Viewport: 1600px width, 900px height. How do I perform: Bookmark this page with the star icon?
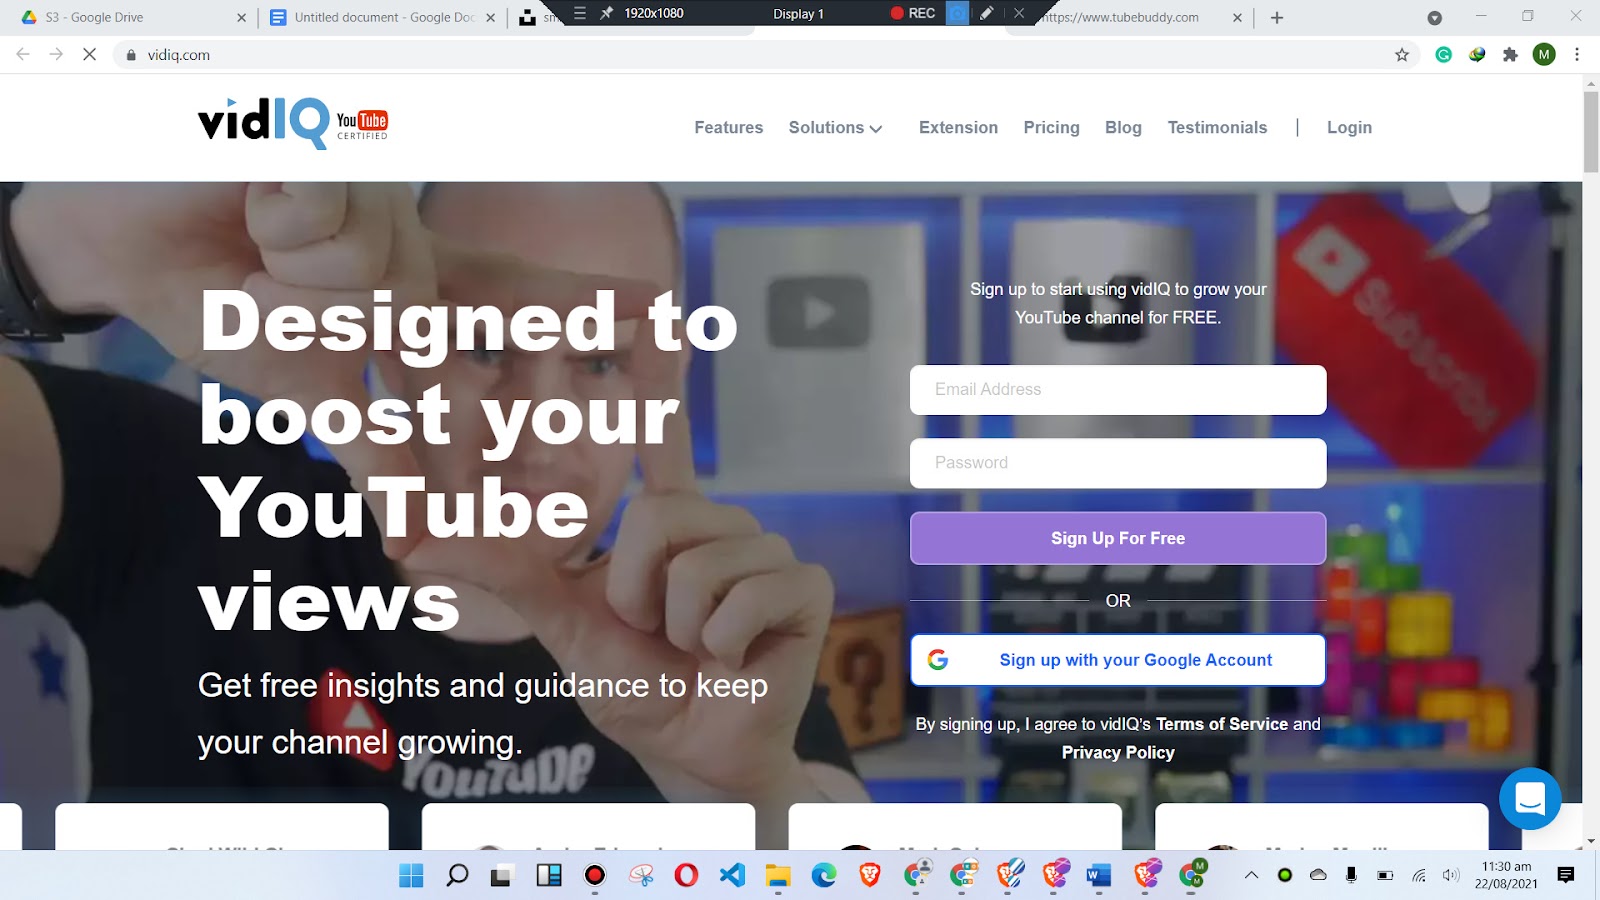click(1402, 55)
